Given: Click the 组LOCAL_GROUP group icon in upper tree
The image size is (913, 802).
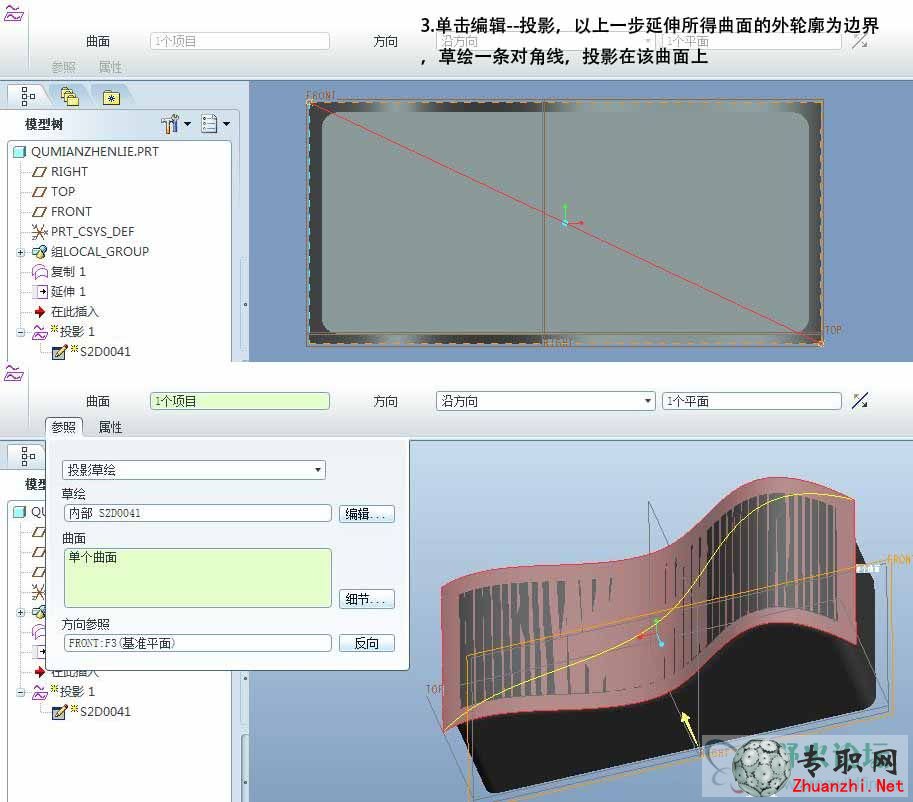Looking at the screenshot, I should click(40, 252).
